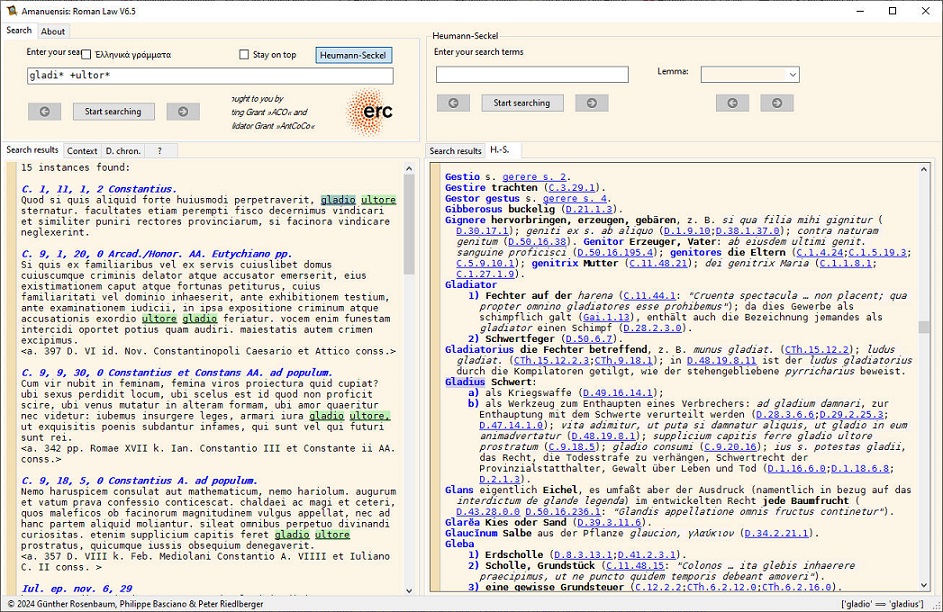Minimize the Amanuensis window
This screenshot has height=612, width=943.
coord(860,11)
